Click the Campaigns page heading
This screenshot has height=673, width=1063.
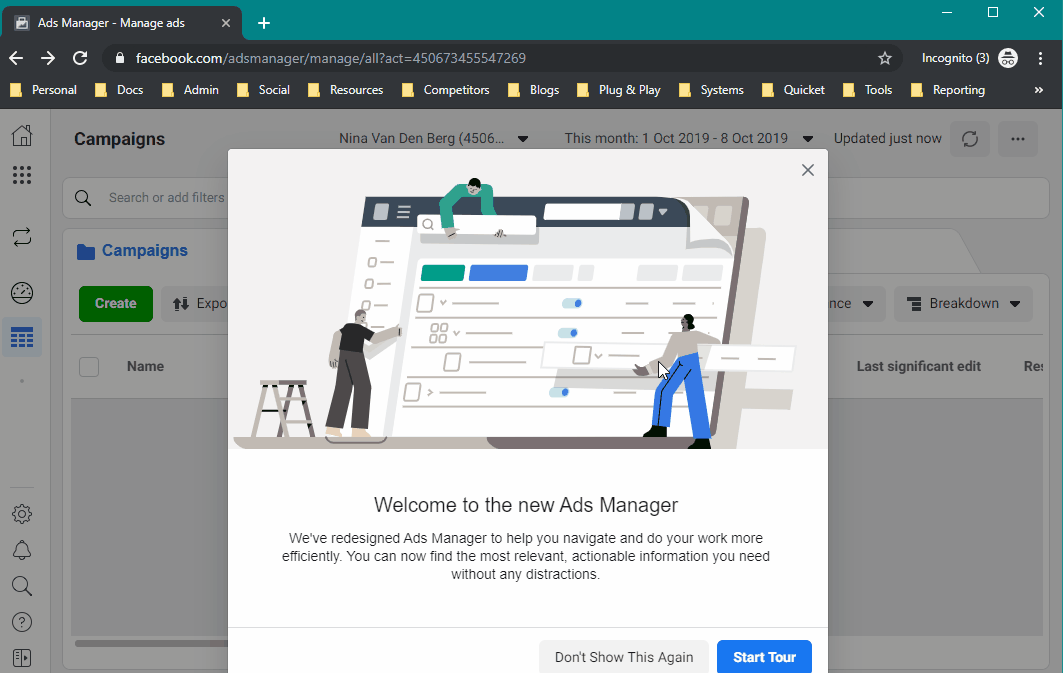tap(119, 139)
